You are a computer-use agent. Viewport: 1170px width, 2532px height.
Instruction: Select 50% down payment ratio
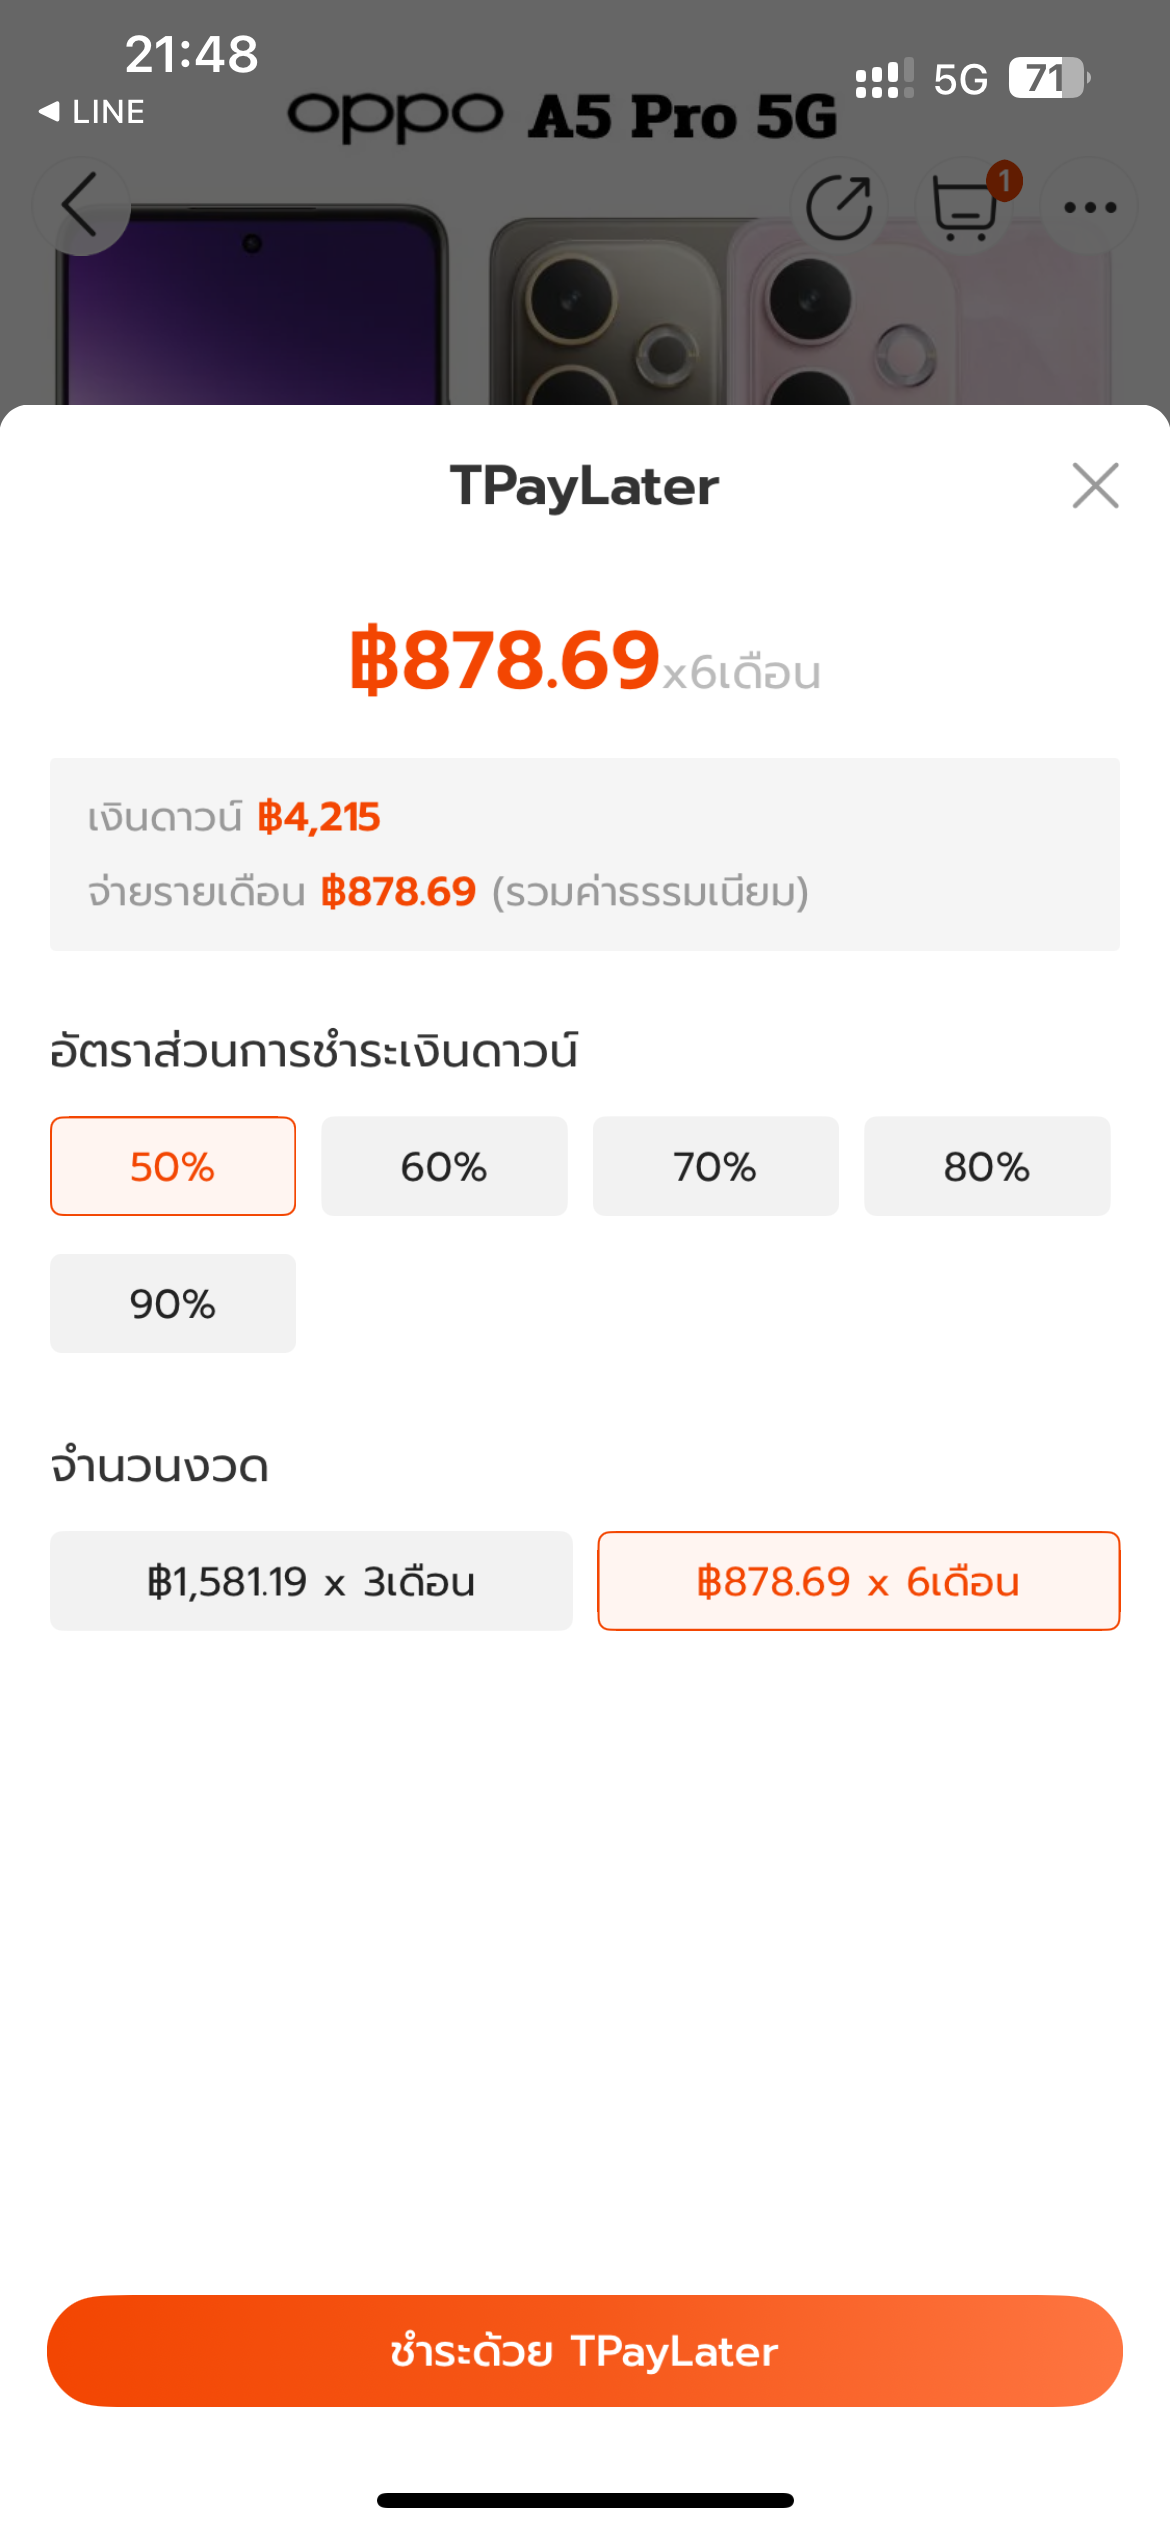(x=173, y=1166)
